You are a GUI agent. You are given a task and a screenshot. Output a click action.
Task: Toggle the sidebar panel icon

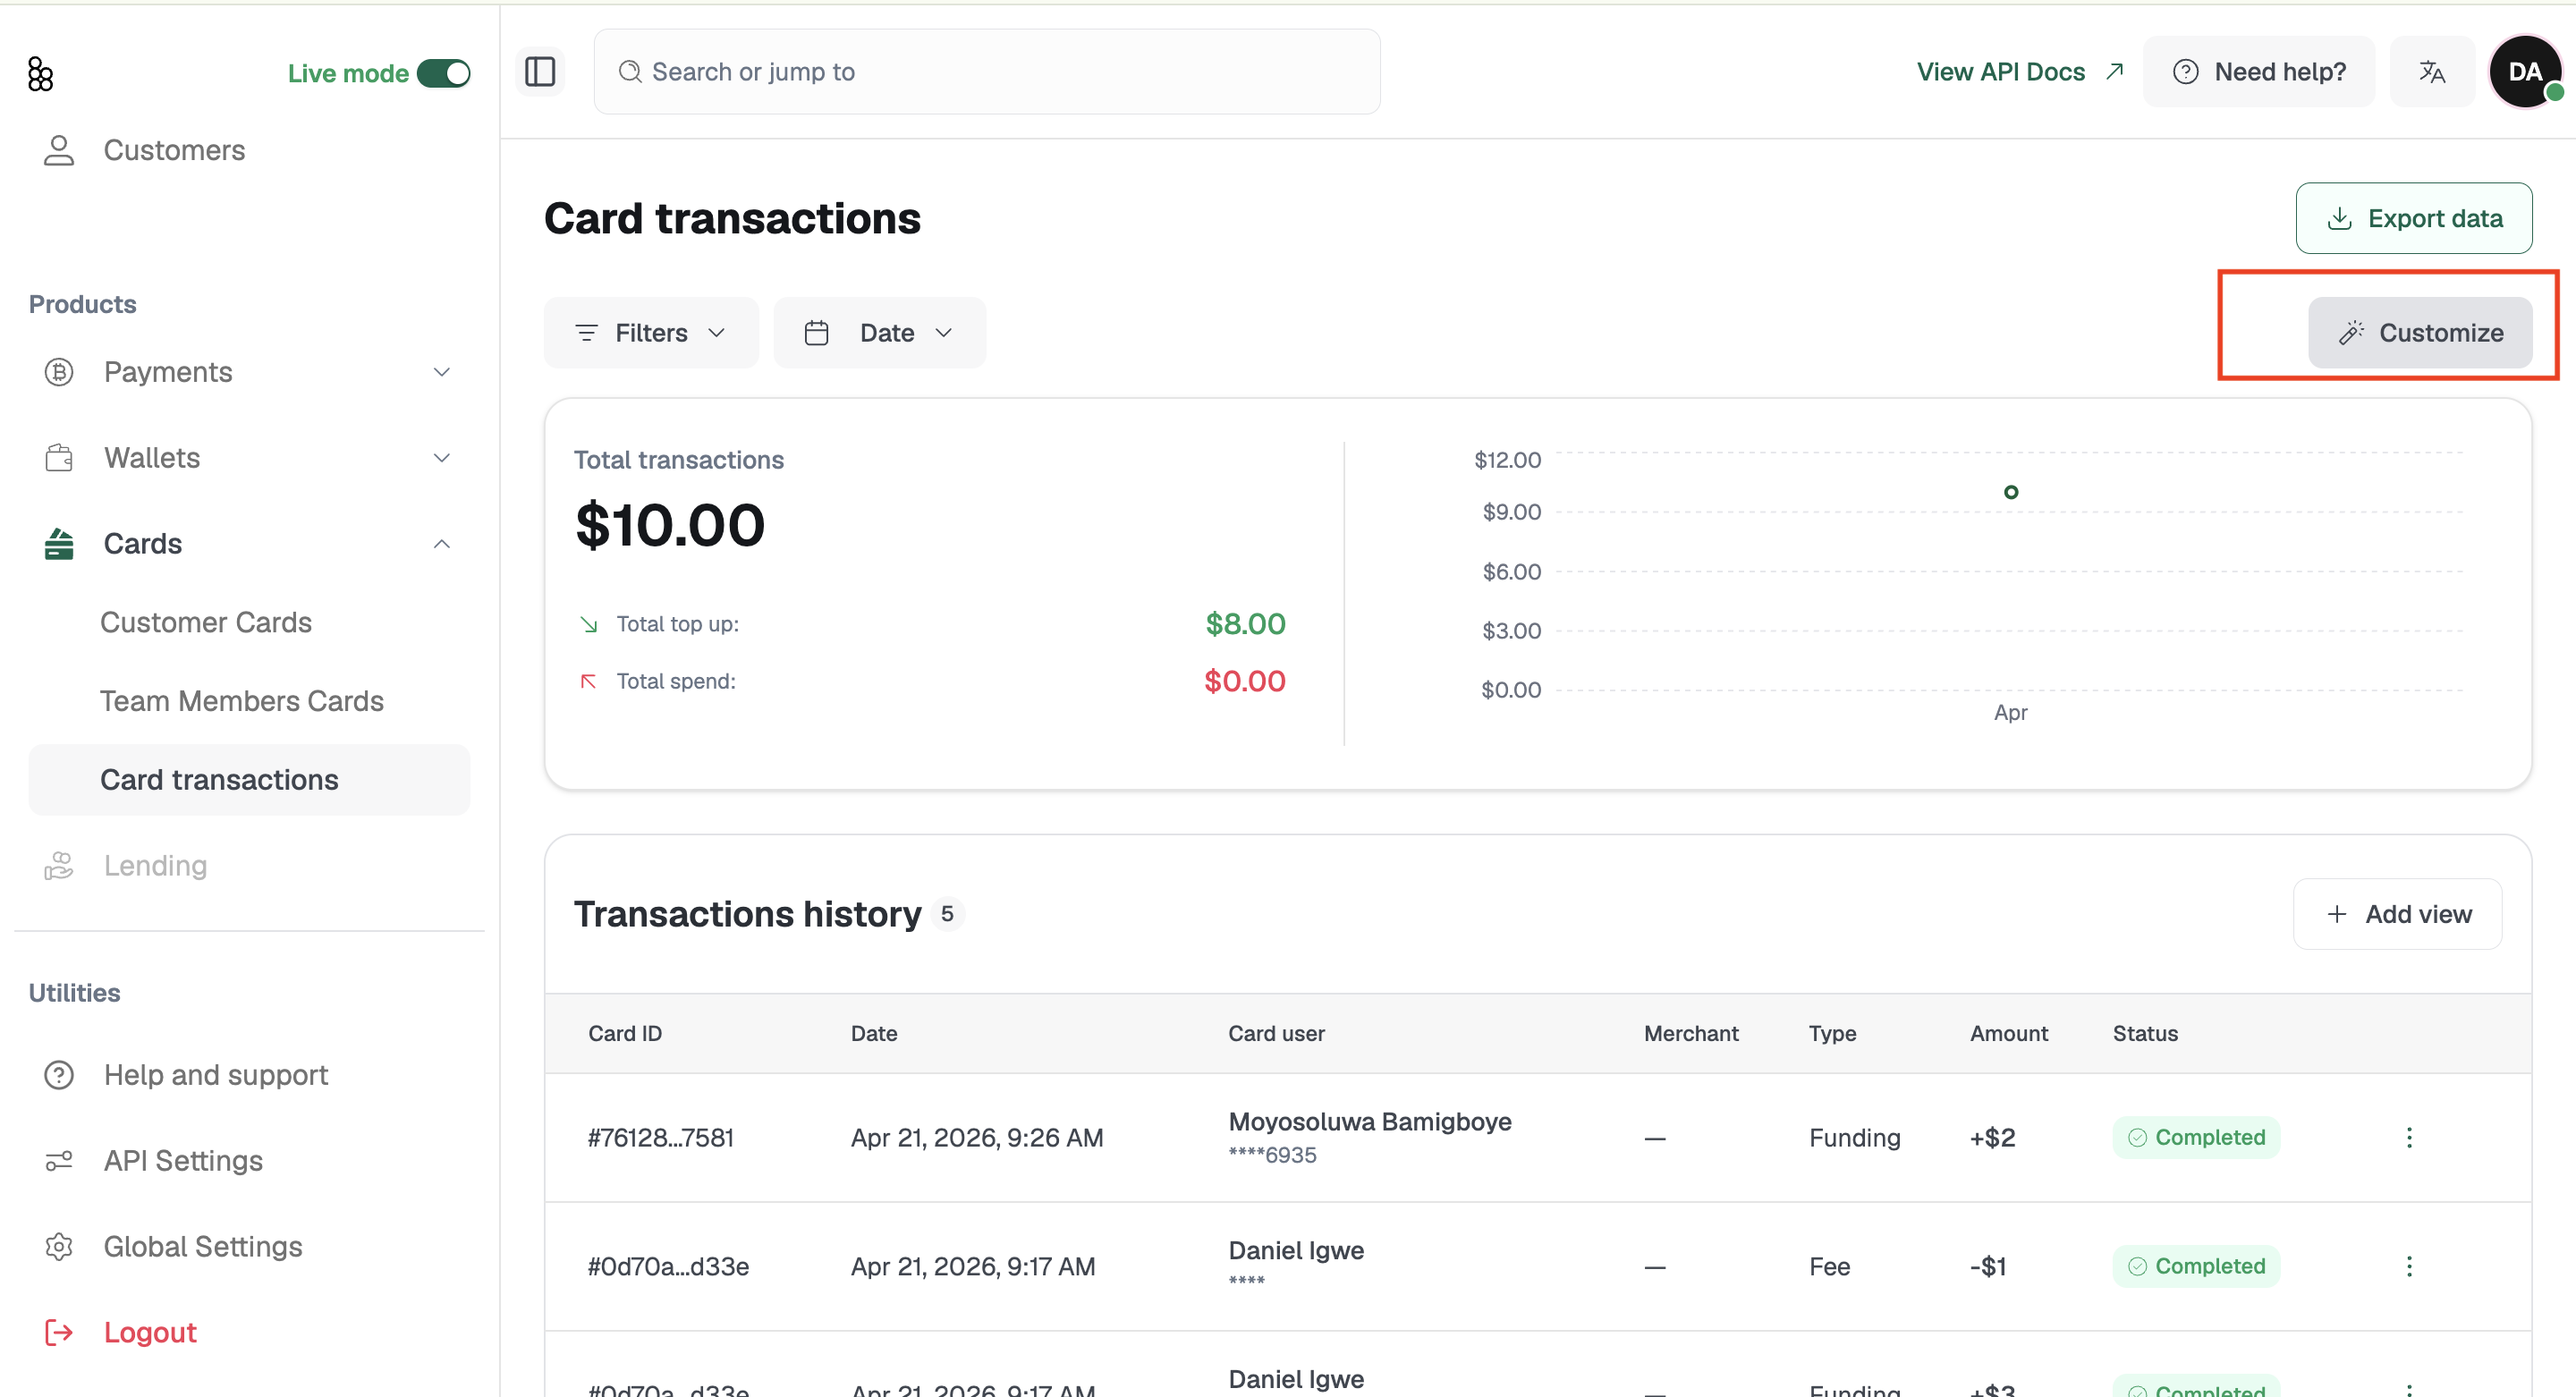tap(540, 72)
